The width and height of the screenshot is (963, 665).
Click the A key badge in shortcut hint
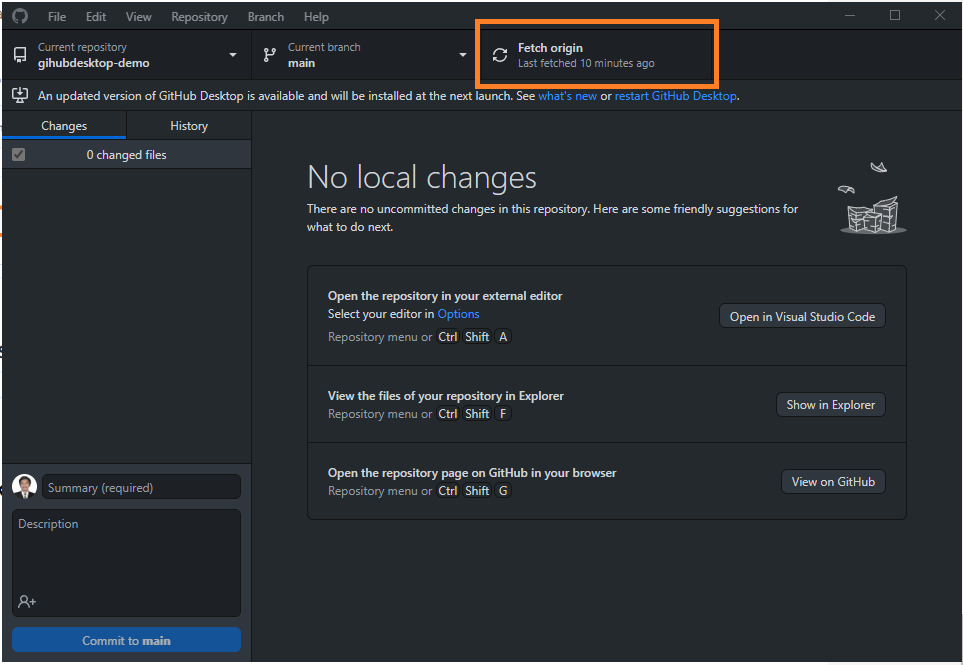click(503, 337)
